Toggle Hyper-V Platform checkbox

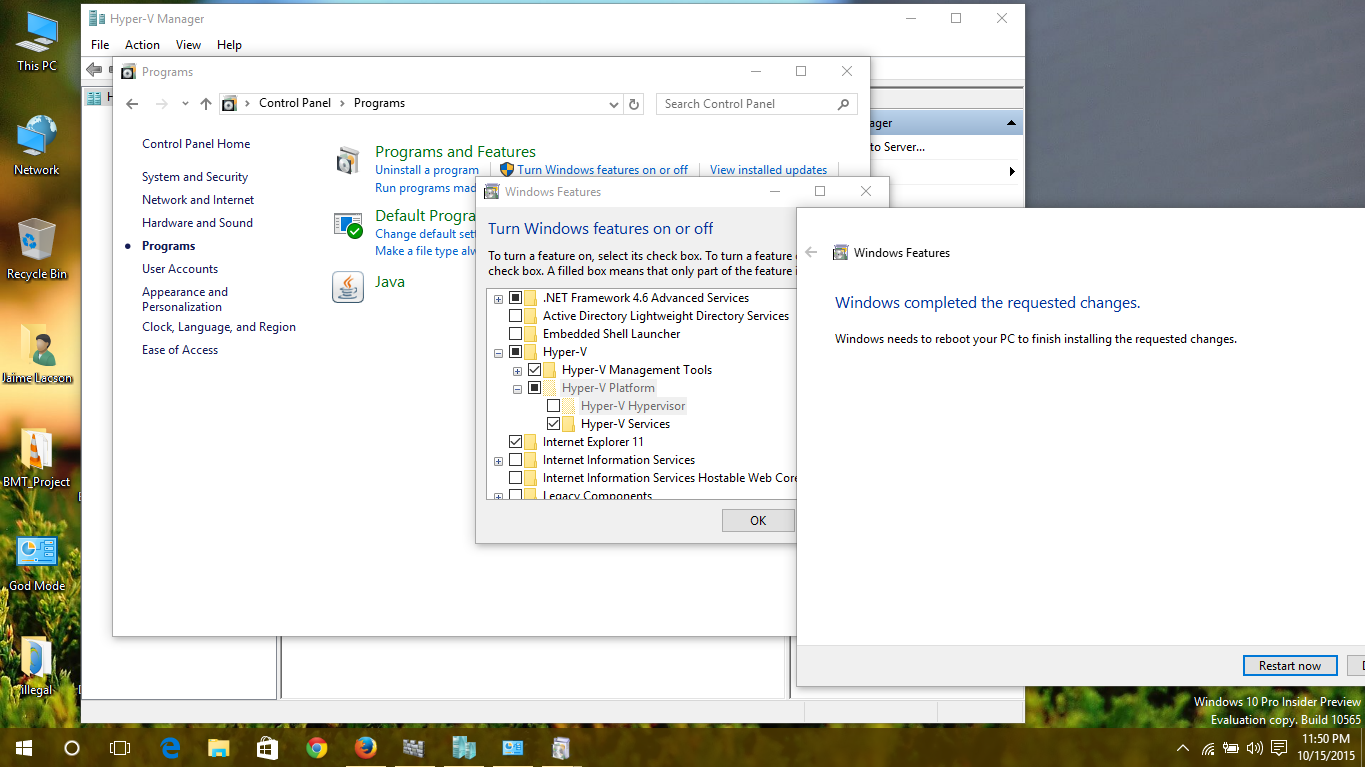[x=535, y=388]
